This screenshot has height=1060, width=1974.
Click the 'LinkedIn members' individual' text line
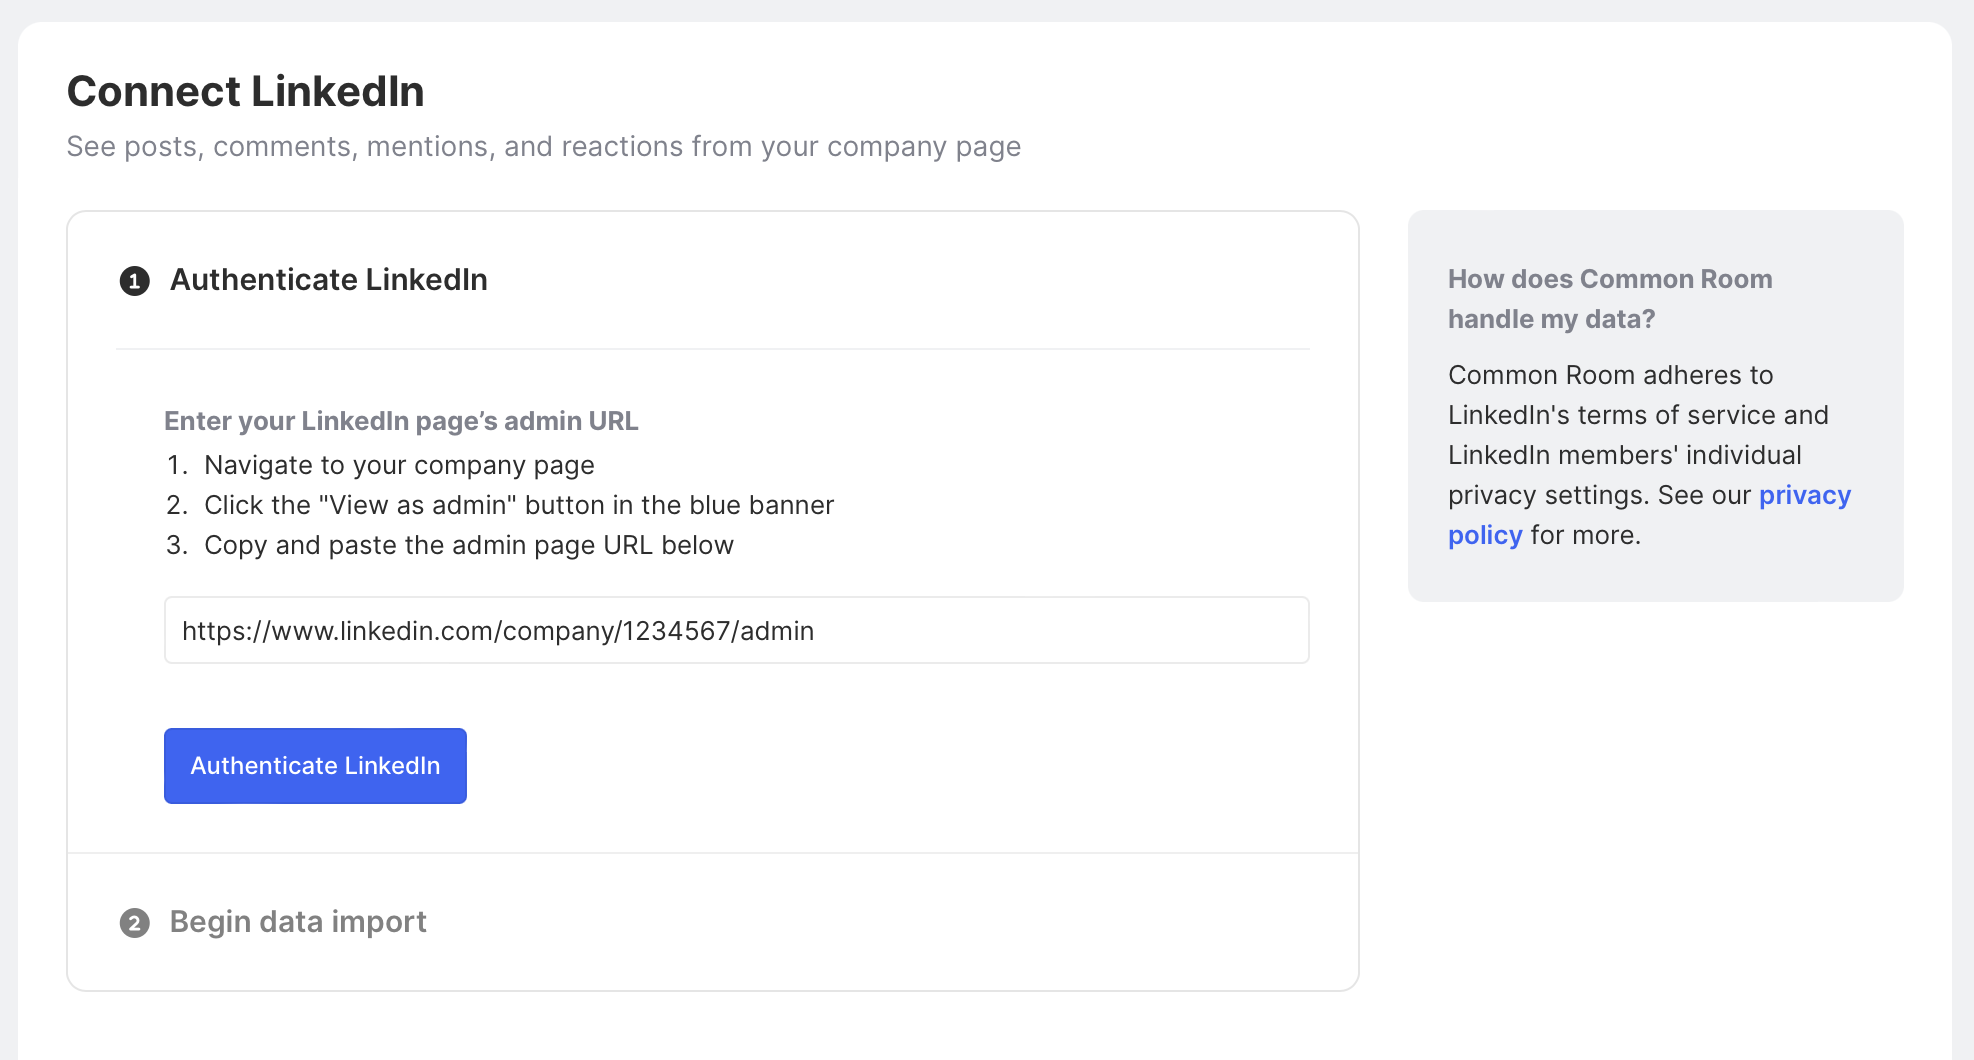(x=1624, y=455)
